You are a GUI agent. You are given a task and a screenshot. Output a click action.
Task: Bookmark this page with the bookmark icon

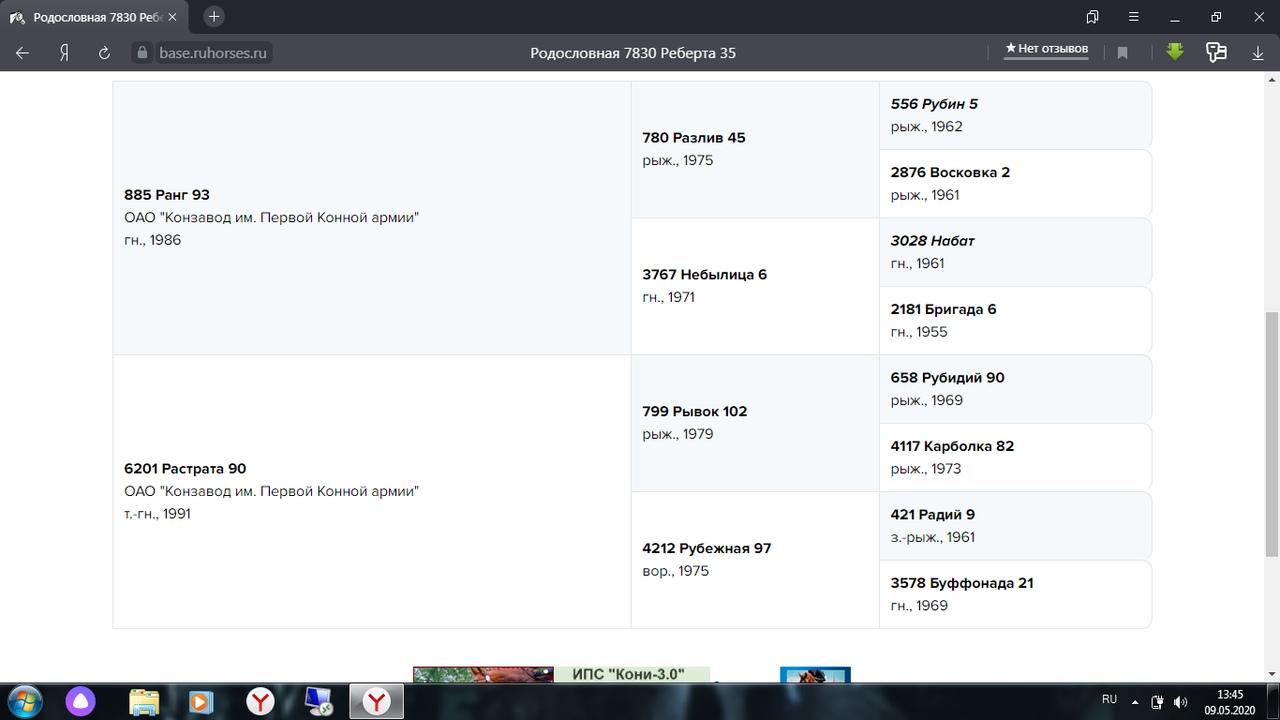pyautogui.click(x=1123, y=53)
